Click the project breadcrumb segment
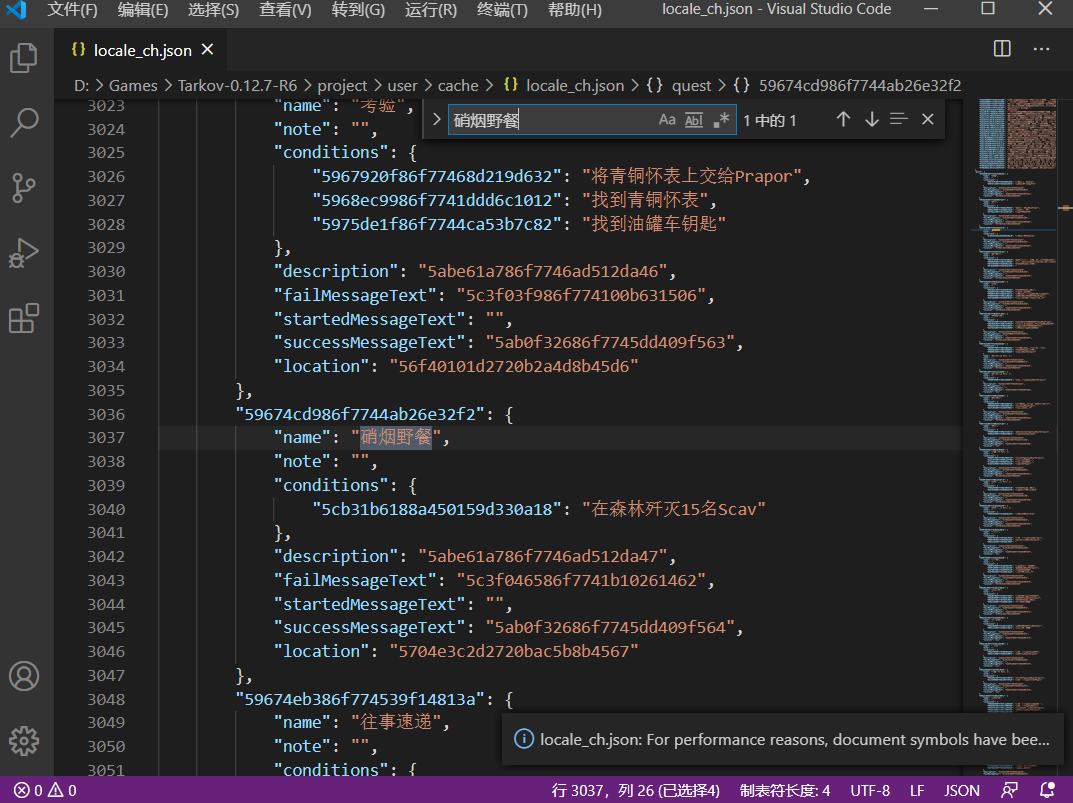 click(342, 86)
